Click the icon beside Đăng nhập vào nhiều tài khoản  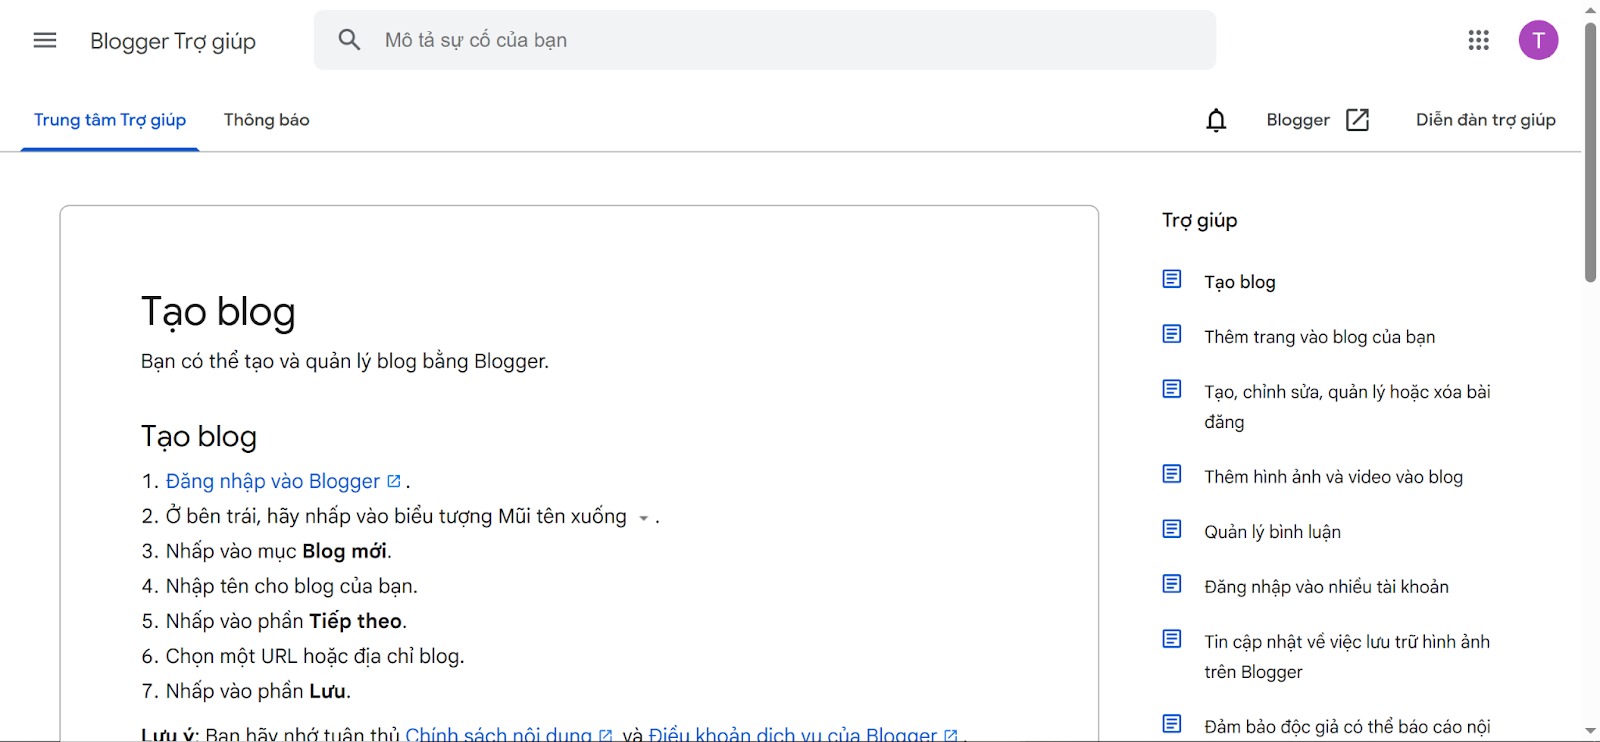[x=1172, y=584]
